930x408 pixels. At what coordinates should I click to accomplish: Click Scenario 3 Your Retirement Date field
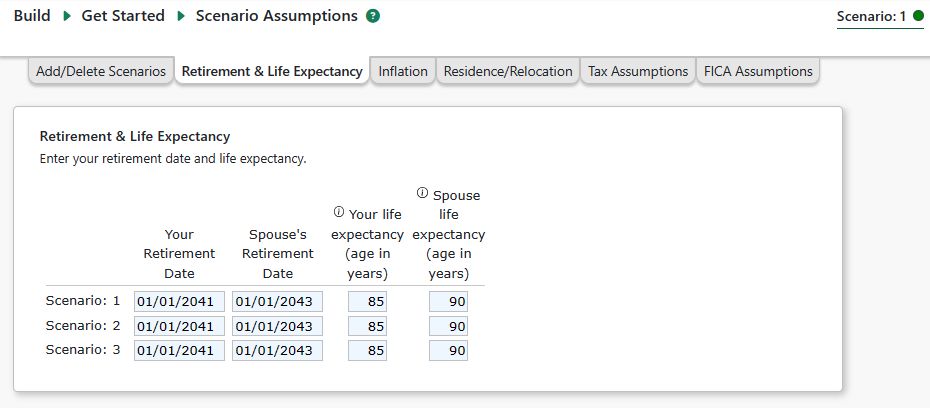tap(179, 351)
